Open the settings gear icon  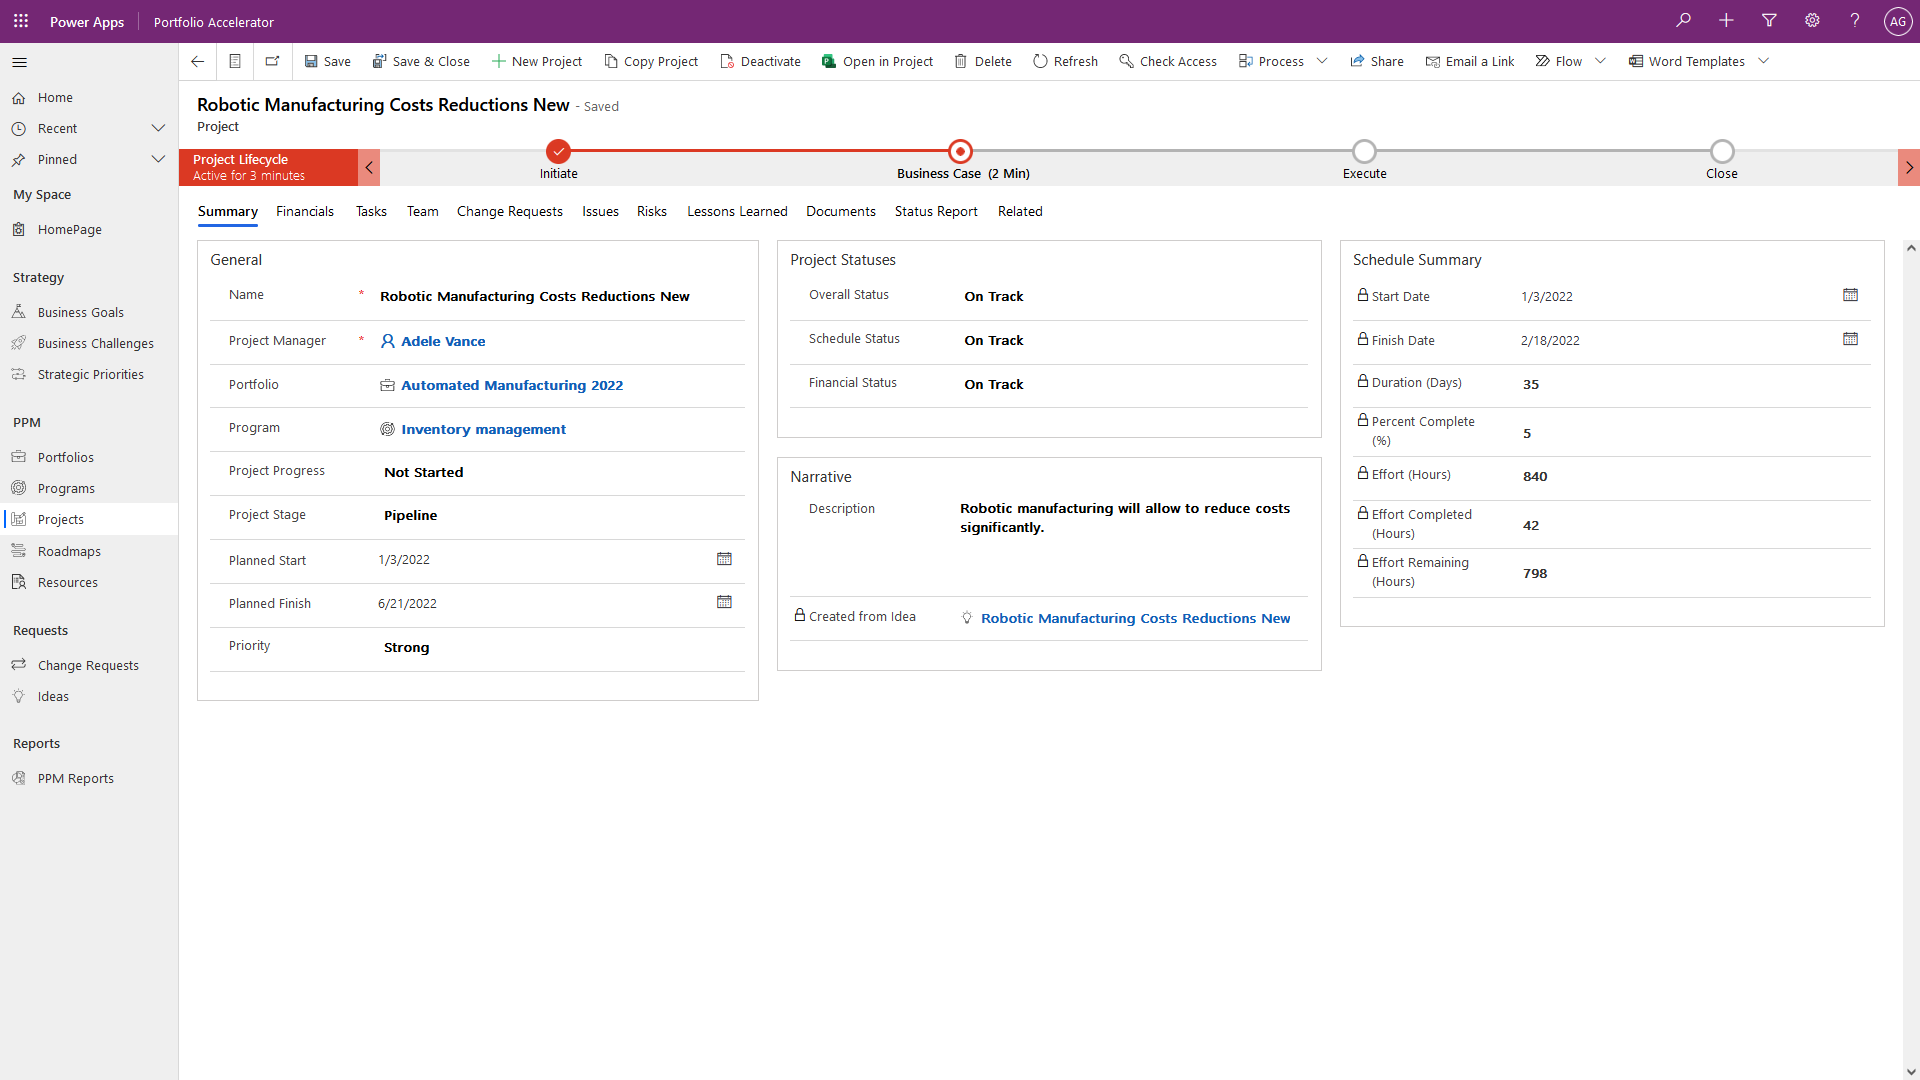click(1812, 21)
